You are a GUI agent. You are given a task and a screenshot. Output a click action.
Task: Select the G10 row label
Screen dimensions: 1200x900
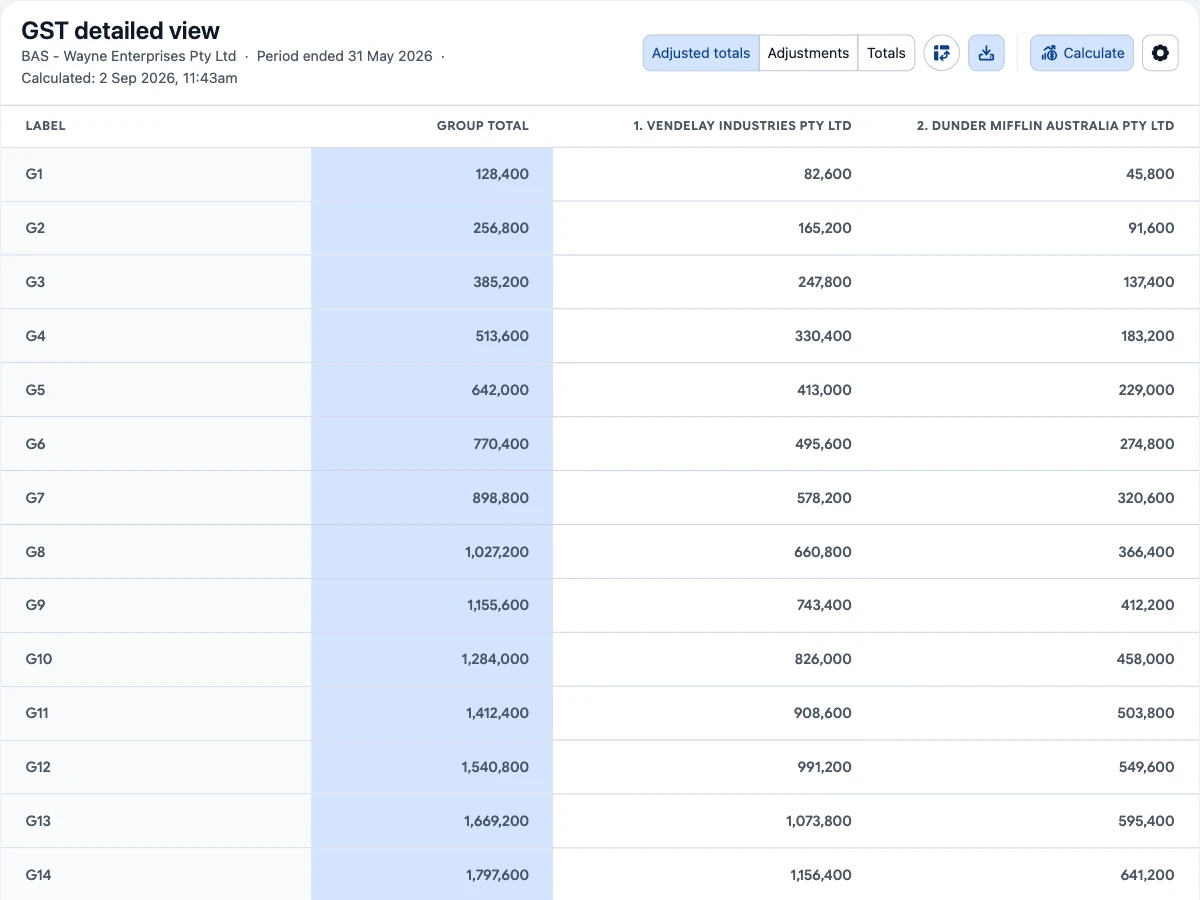coord(39,659)
